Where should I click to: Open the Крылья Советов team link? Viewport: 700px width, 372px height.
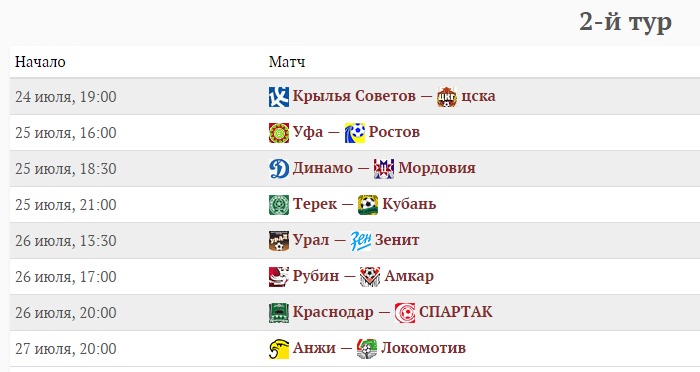tap(354, 96)
